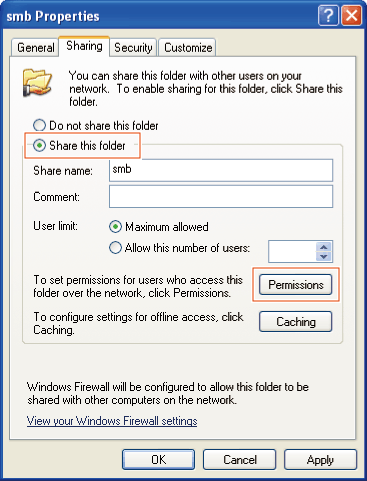Go to the Customize tab
The width and height of the screenshot is (367, 481).
[188, 48]
